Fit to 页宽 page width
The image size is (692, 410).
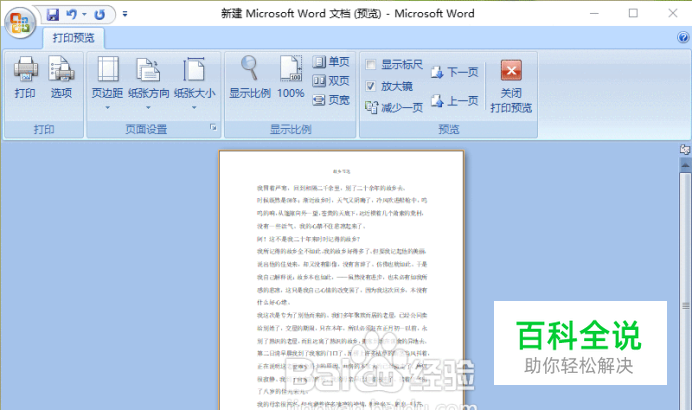[331, 100]
